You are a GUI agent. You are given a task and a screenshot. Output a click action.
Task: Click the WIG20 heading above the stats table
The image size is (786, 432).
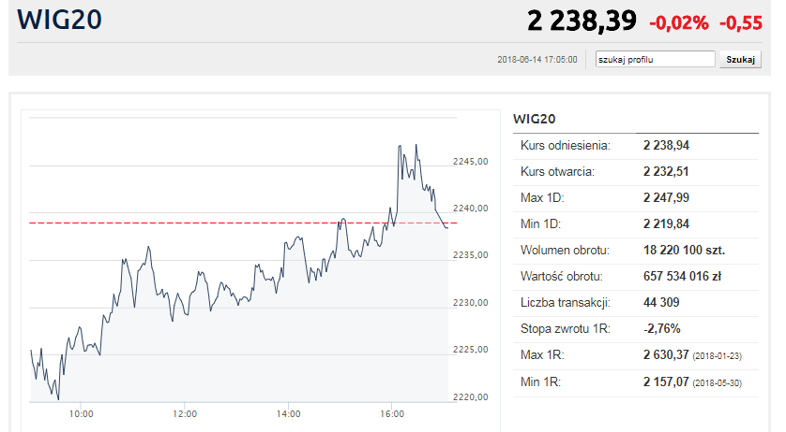(x=534, y=119)
